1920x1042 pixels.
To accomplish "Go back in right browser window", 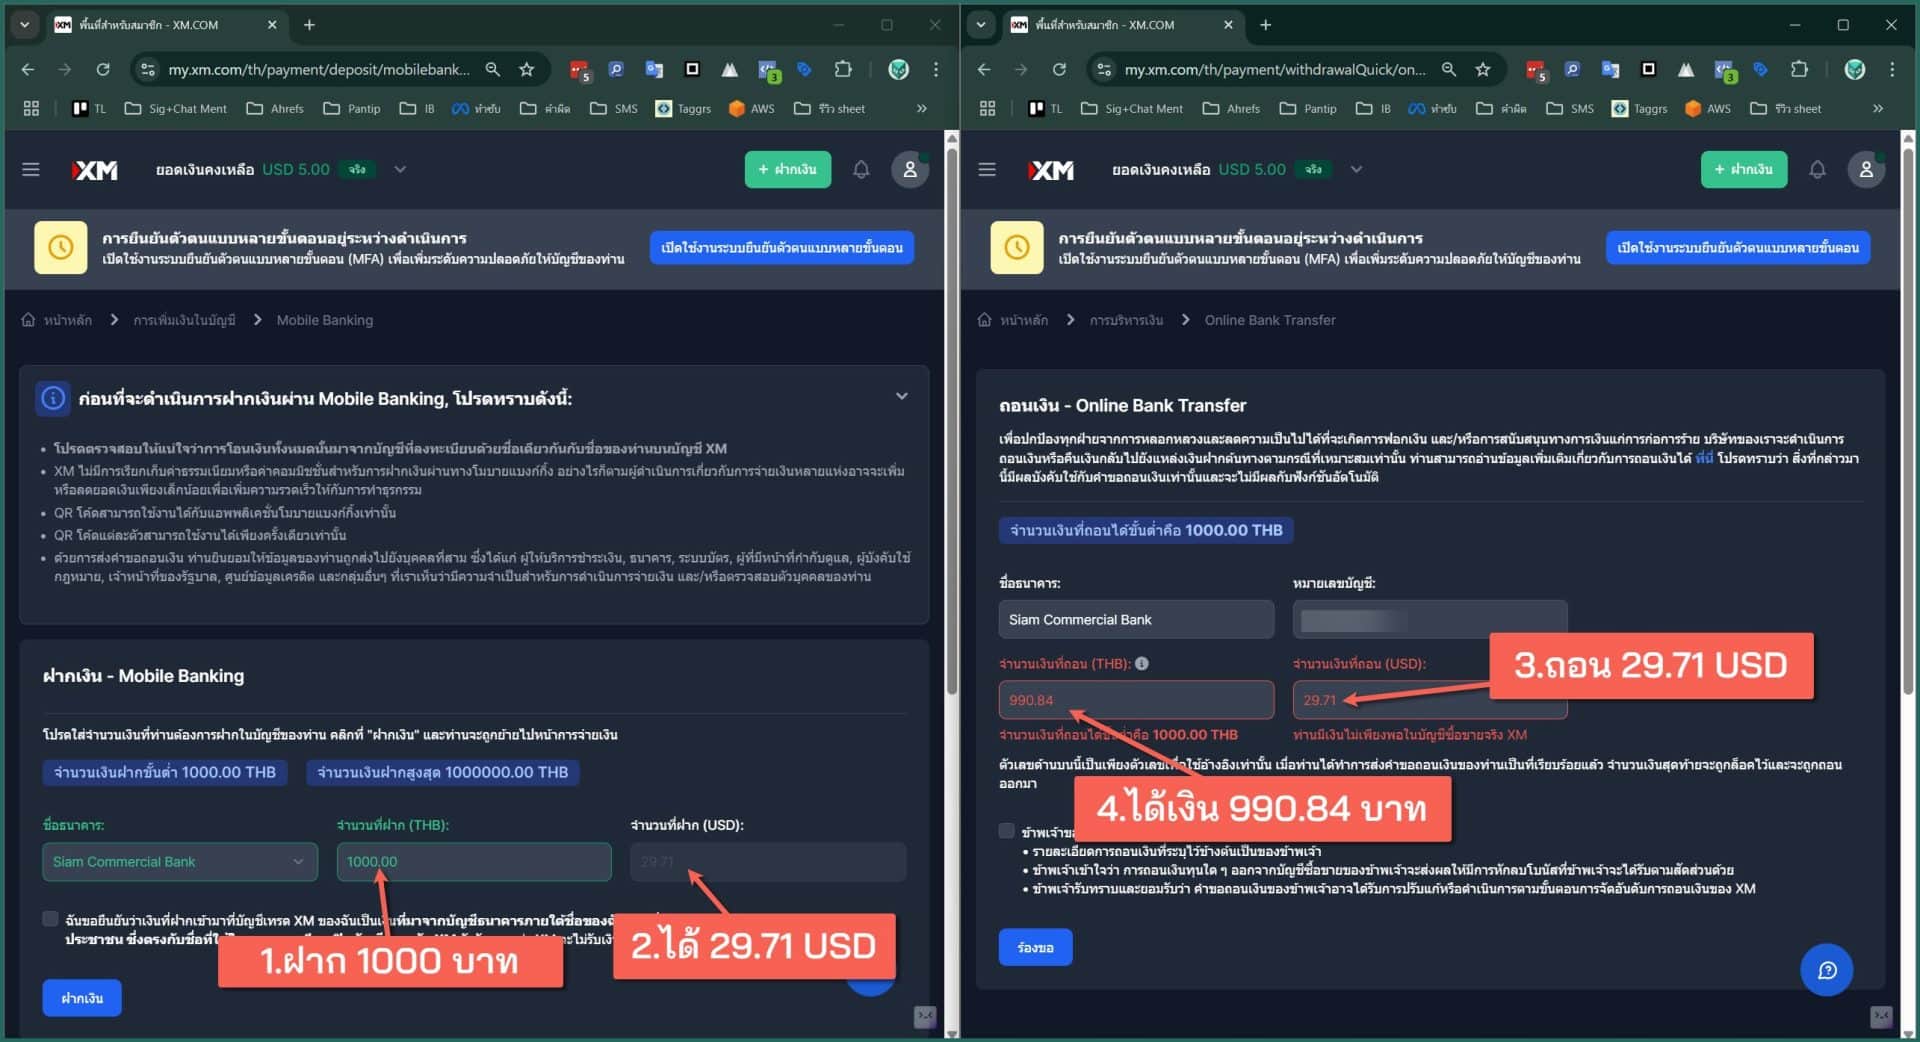I will [x=984, y=69].
